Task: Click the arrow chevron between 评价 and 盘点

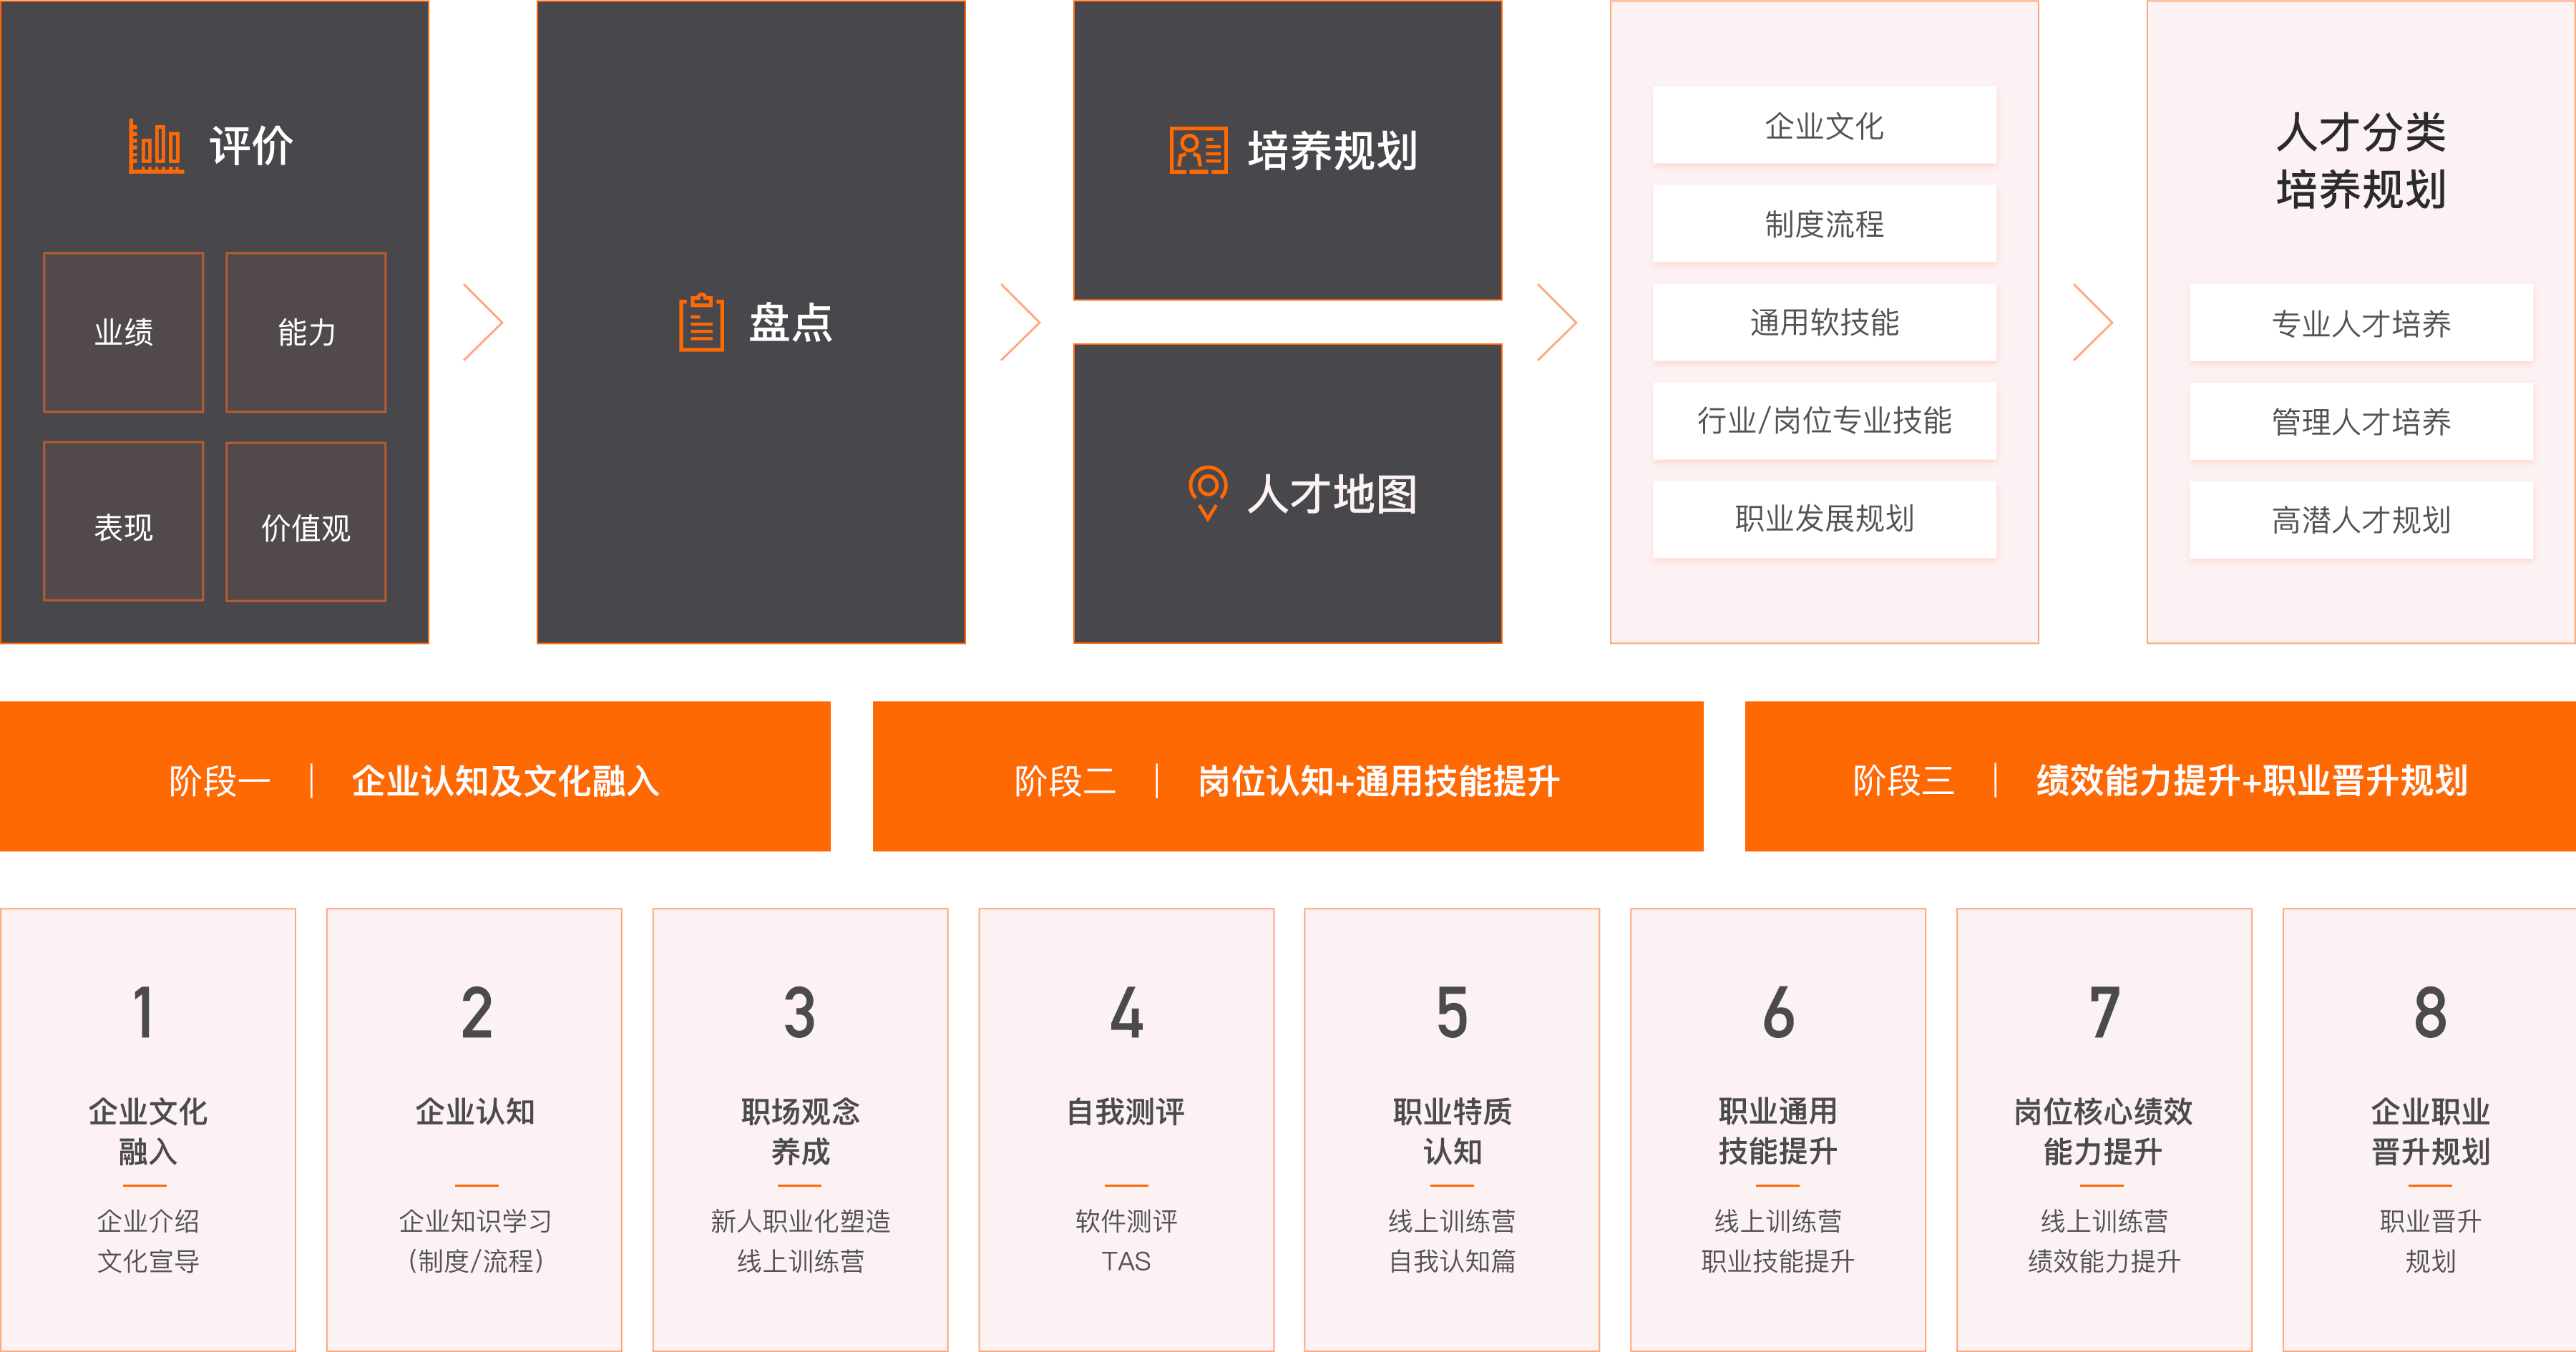Action: 483,322
